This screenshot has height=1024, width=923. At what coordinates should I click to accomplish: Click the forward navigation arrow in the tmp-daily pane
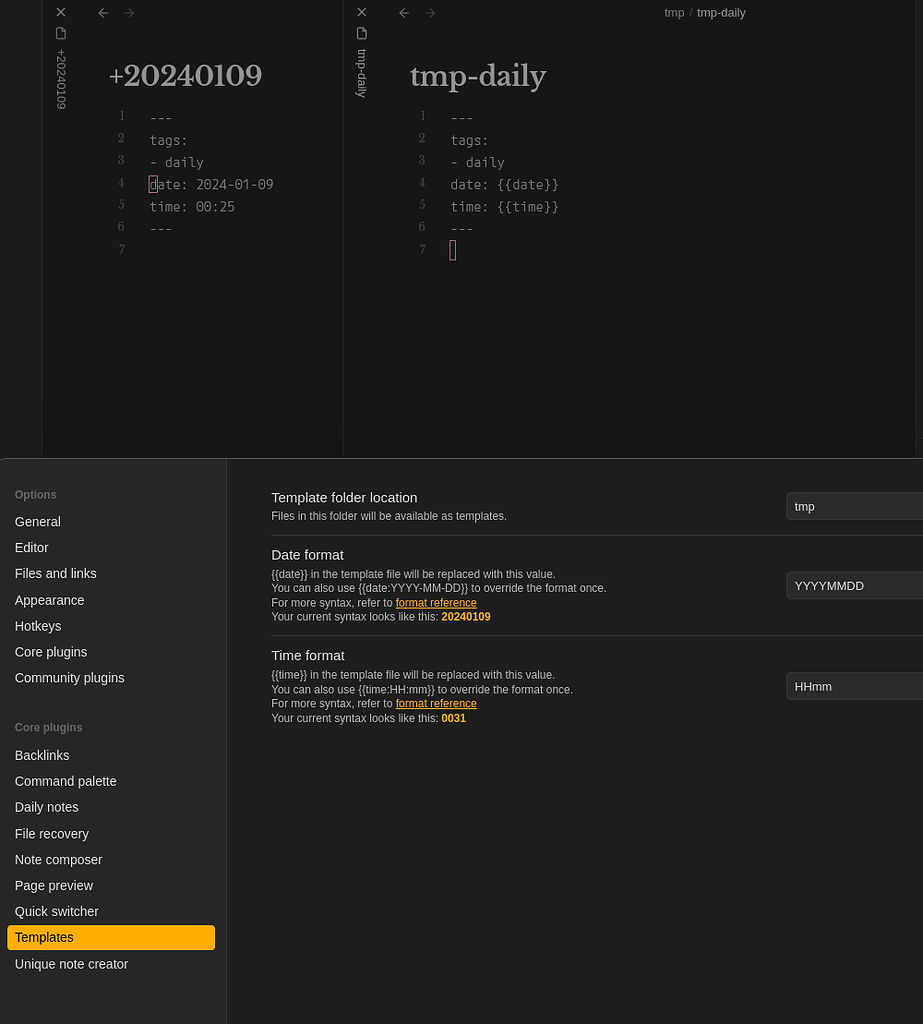pyautogui.click(x=430, y=12)
